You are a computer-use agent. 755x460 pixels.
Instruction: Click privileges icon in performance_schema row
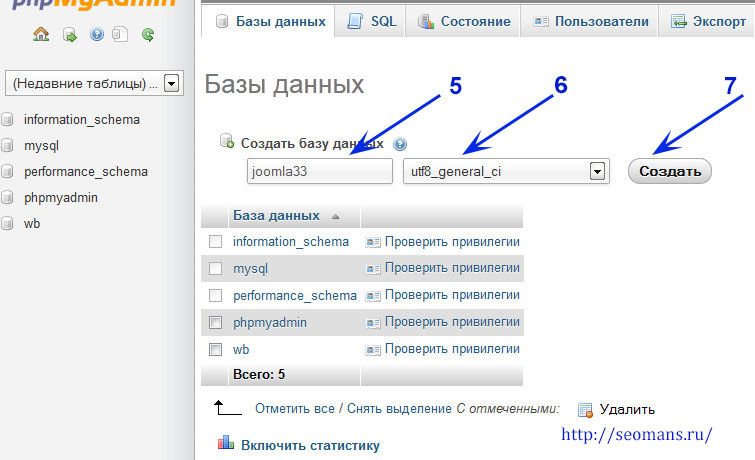click(373, 295)
